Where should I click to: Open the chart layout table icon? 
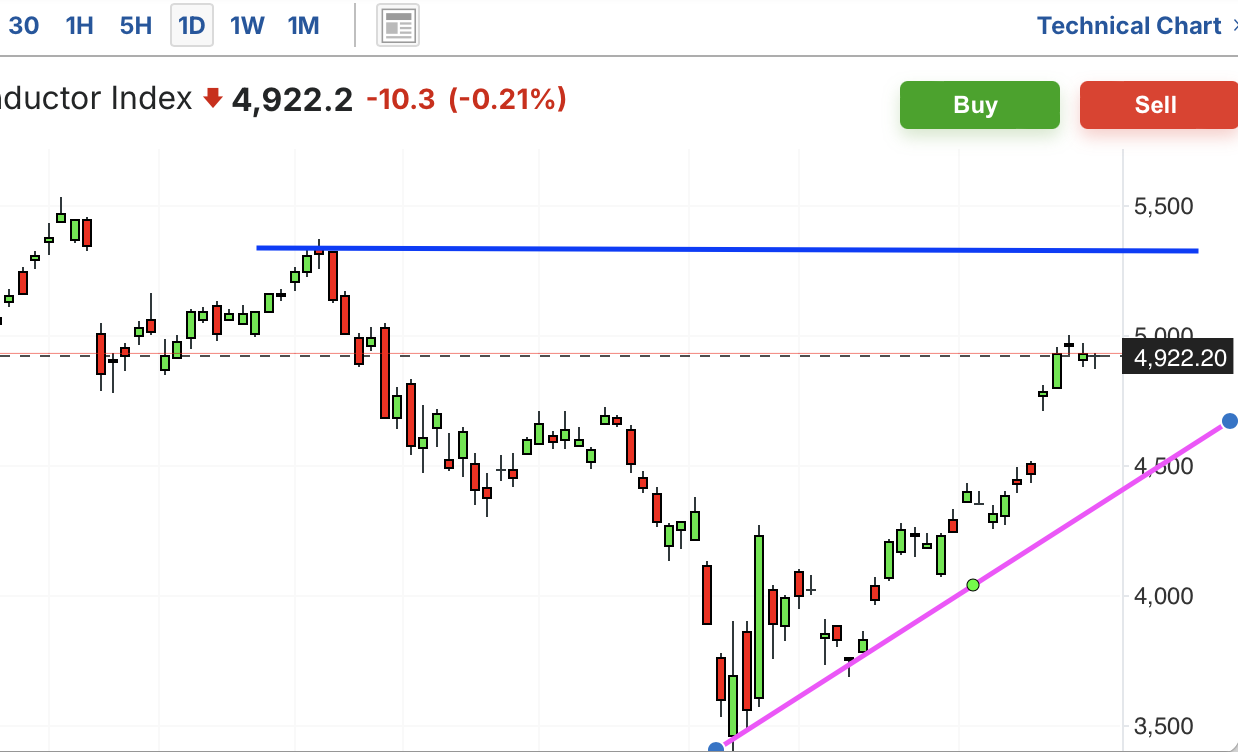pyautogui.click(x=398, y=26)
